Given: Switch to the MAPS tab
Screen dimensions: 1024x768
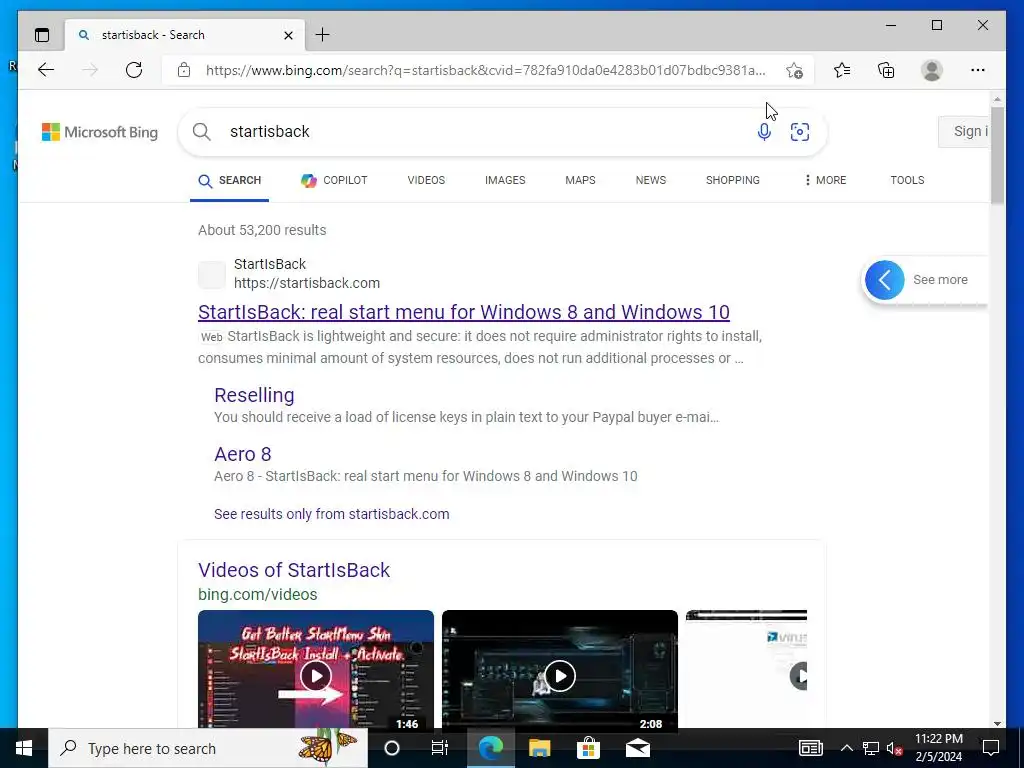Looking at the screenshot, I should (x=580, y=180).
